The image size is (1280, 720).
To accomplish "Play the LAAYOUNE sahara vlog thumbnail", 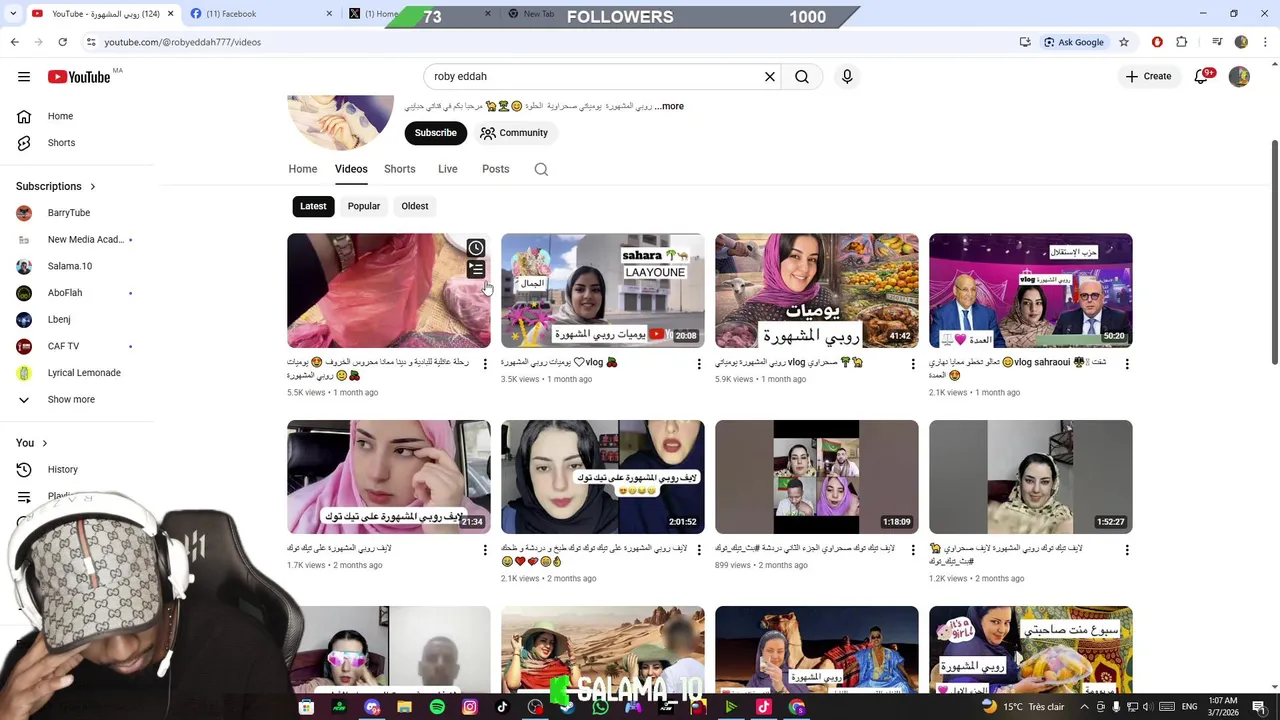I will pos(603,290).
